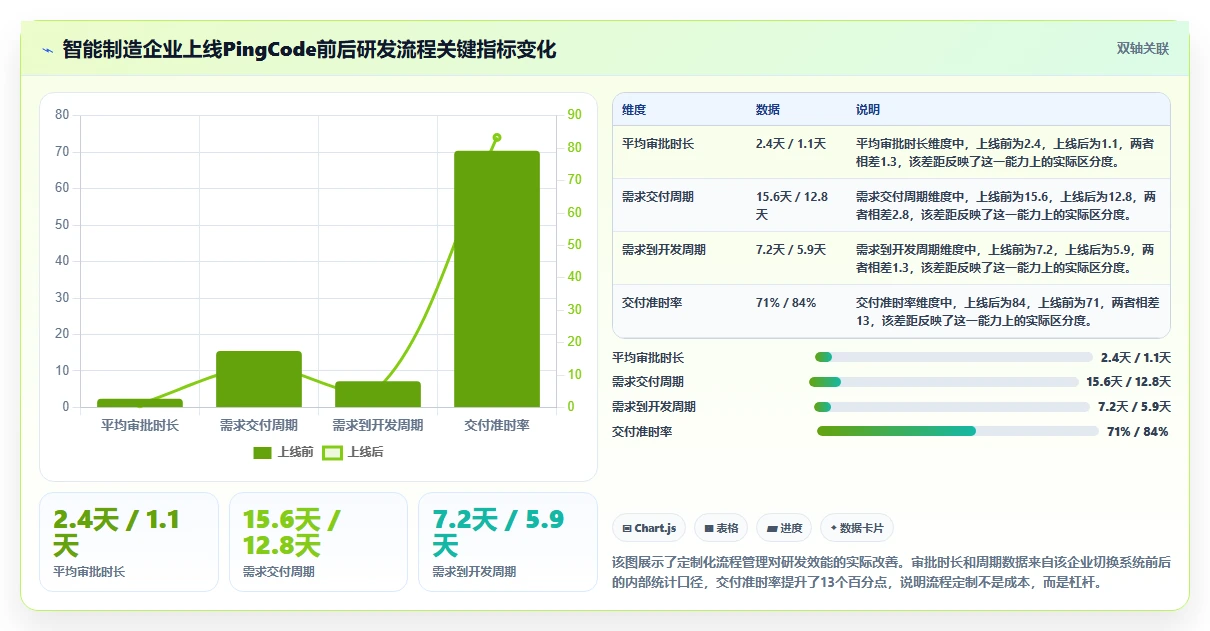Click the 71% / 84% progress value label
This screenshot has height=631, width=1210.
pos(1137,432)
